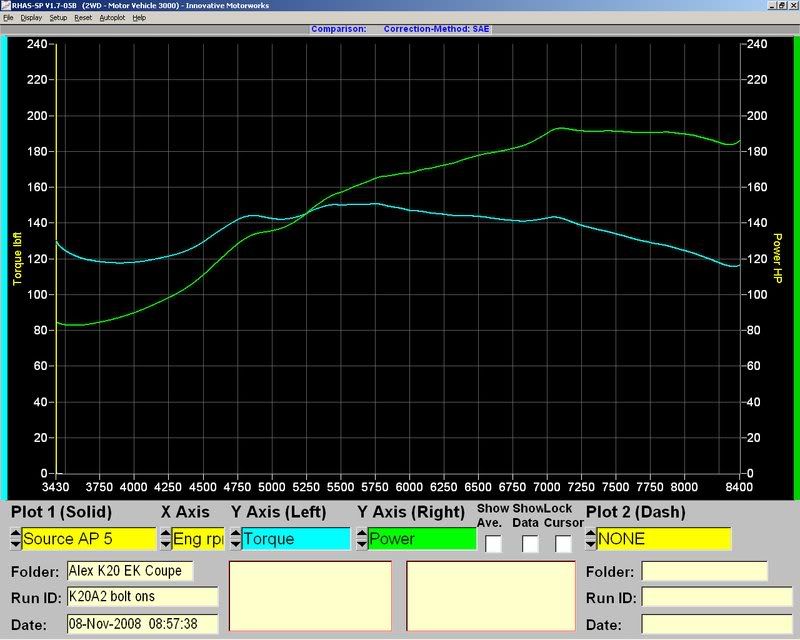
Task: Click the 6500 rpm axis label
Action: pos(478,487)
